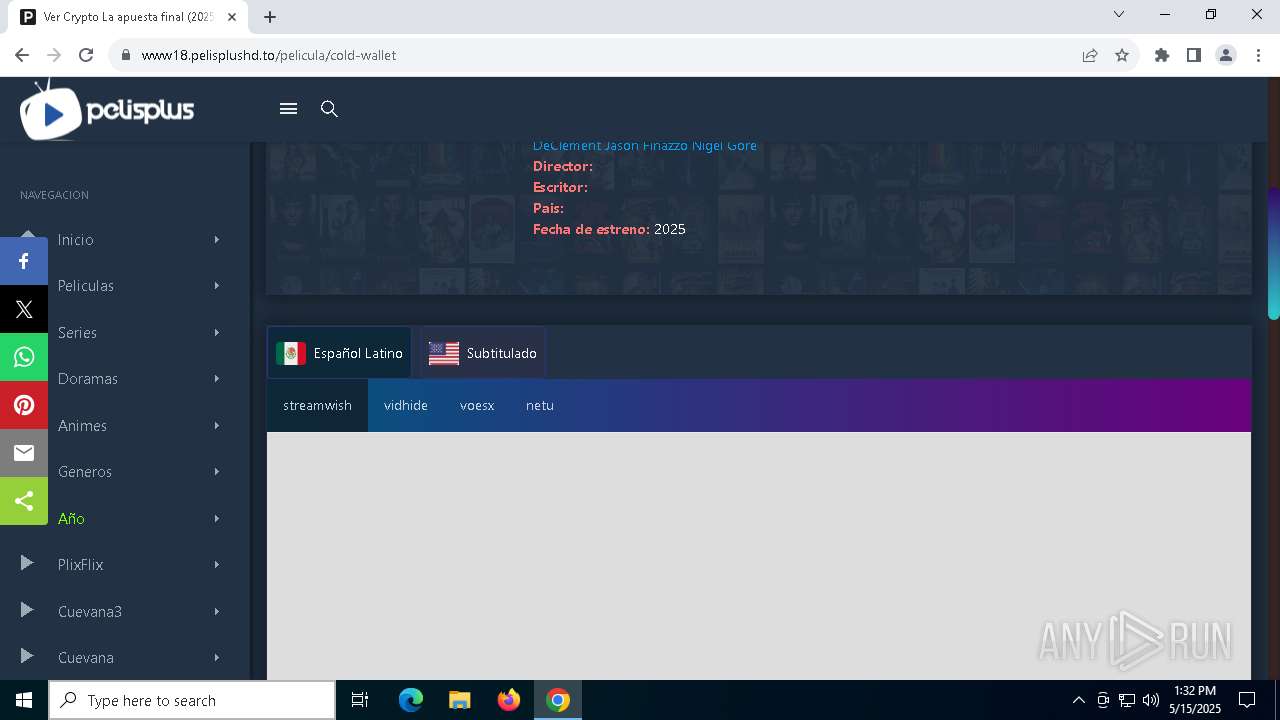This screenshot has height=720, width=1280.
Task: Switch to streamwish server tab
Action: click(317, 405)
